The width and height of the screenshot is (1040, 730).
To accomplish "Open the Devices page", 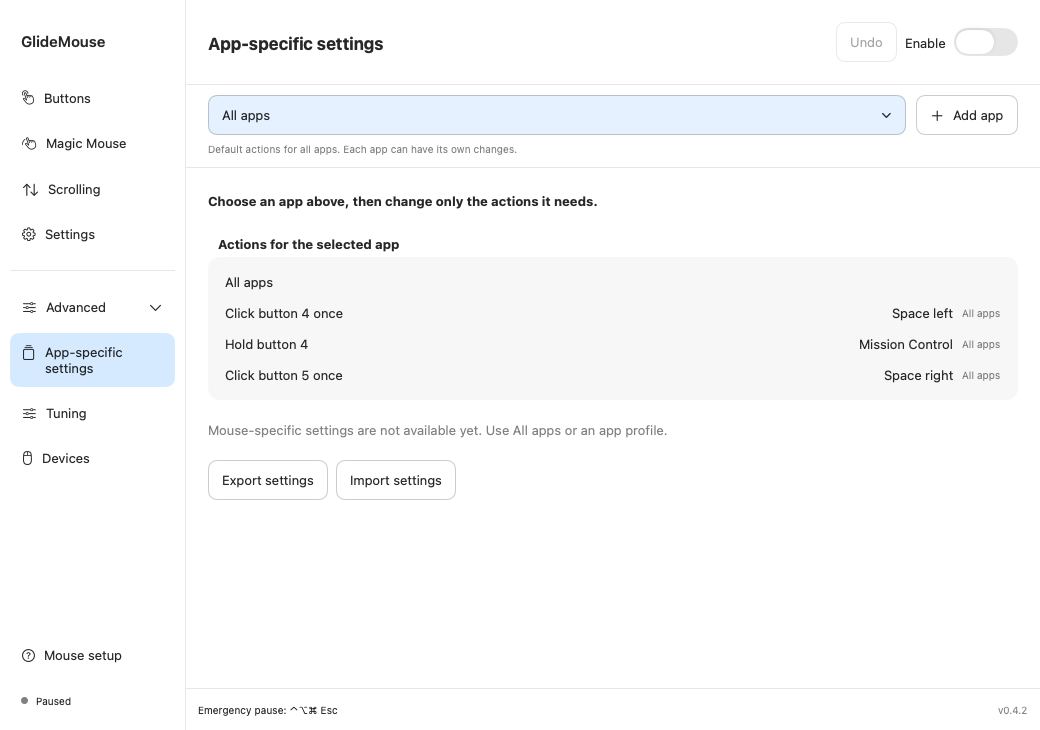I will click(92, 458).
